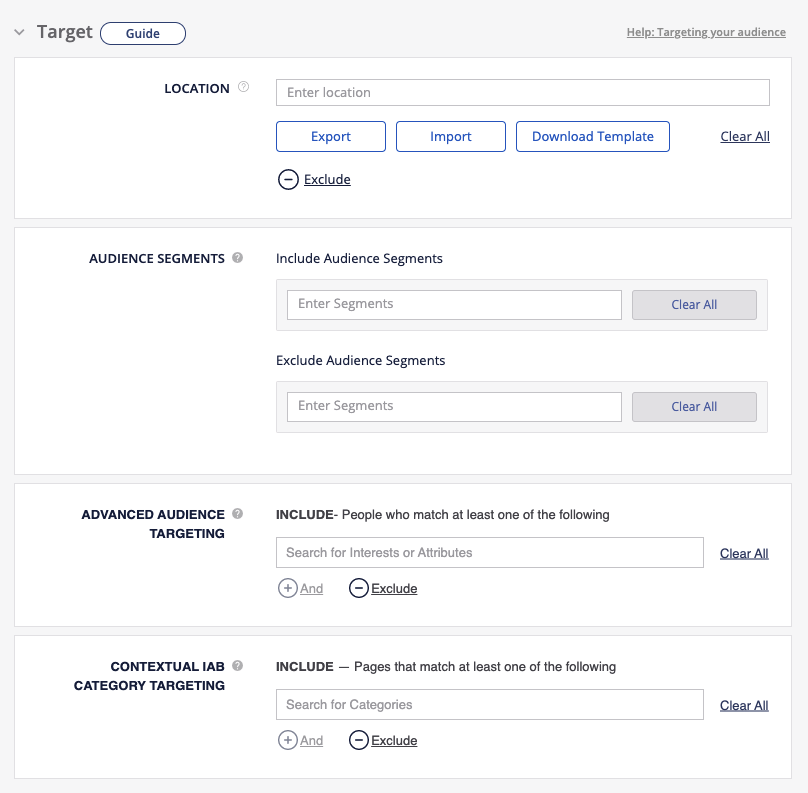Click the plus And icon under Contextual IAB
The height and width of the screenshot is (793, 808).
pyautogui.click(x=288, y=740)
